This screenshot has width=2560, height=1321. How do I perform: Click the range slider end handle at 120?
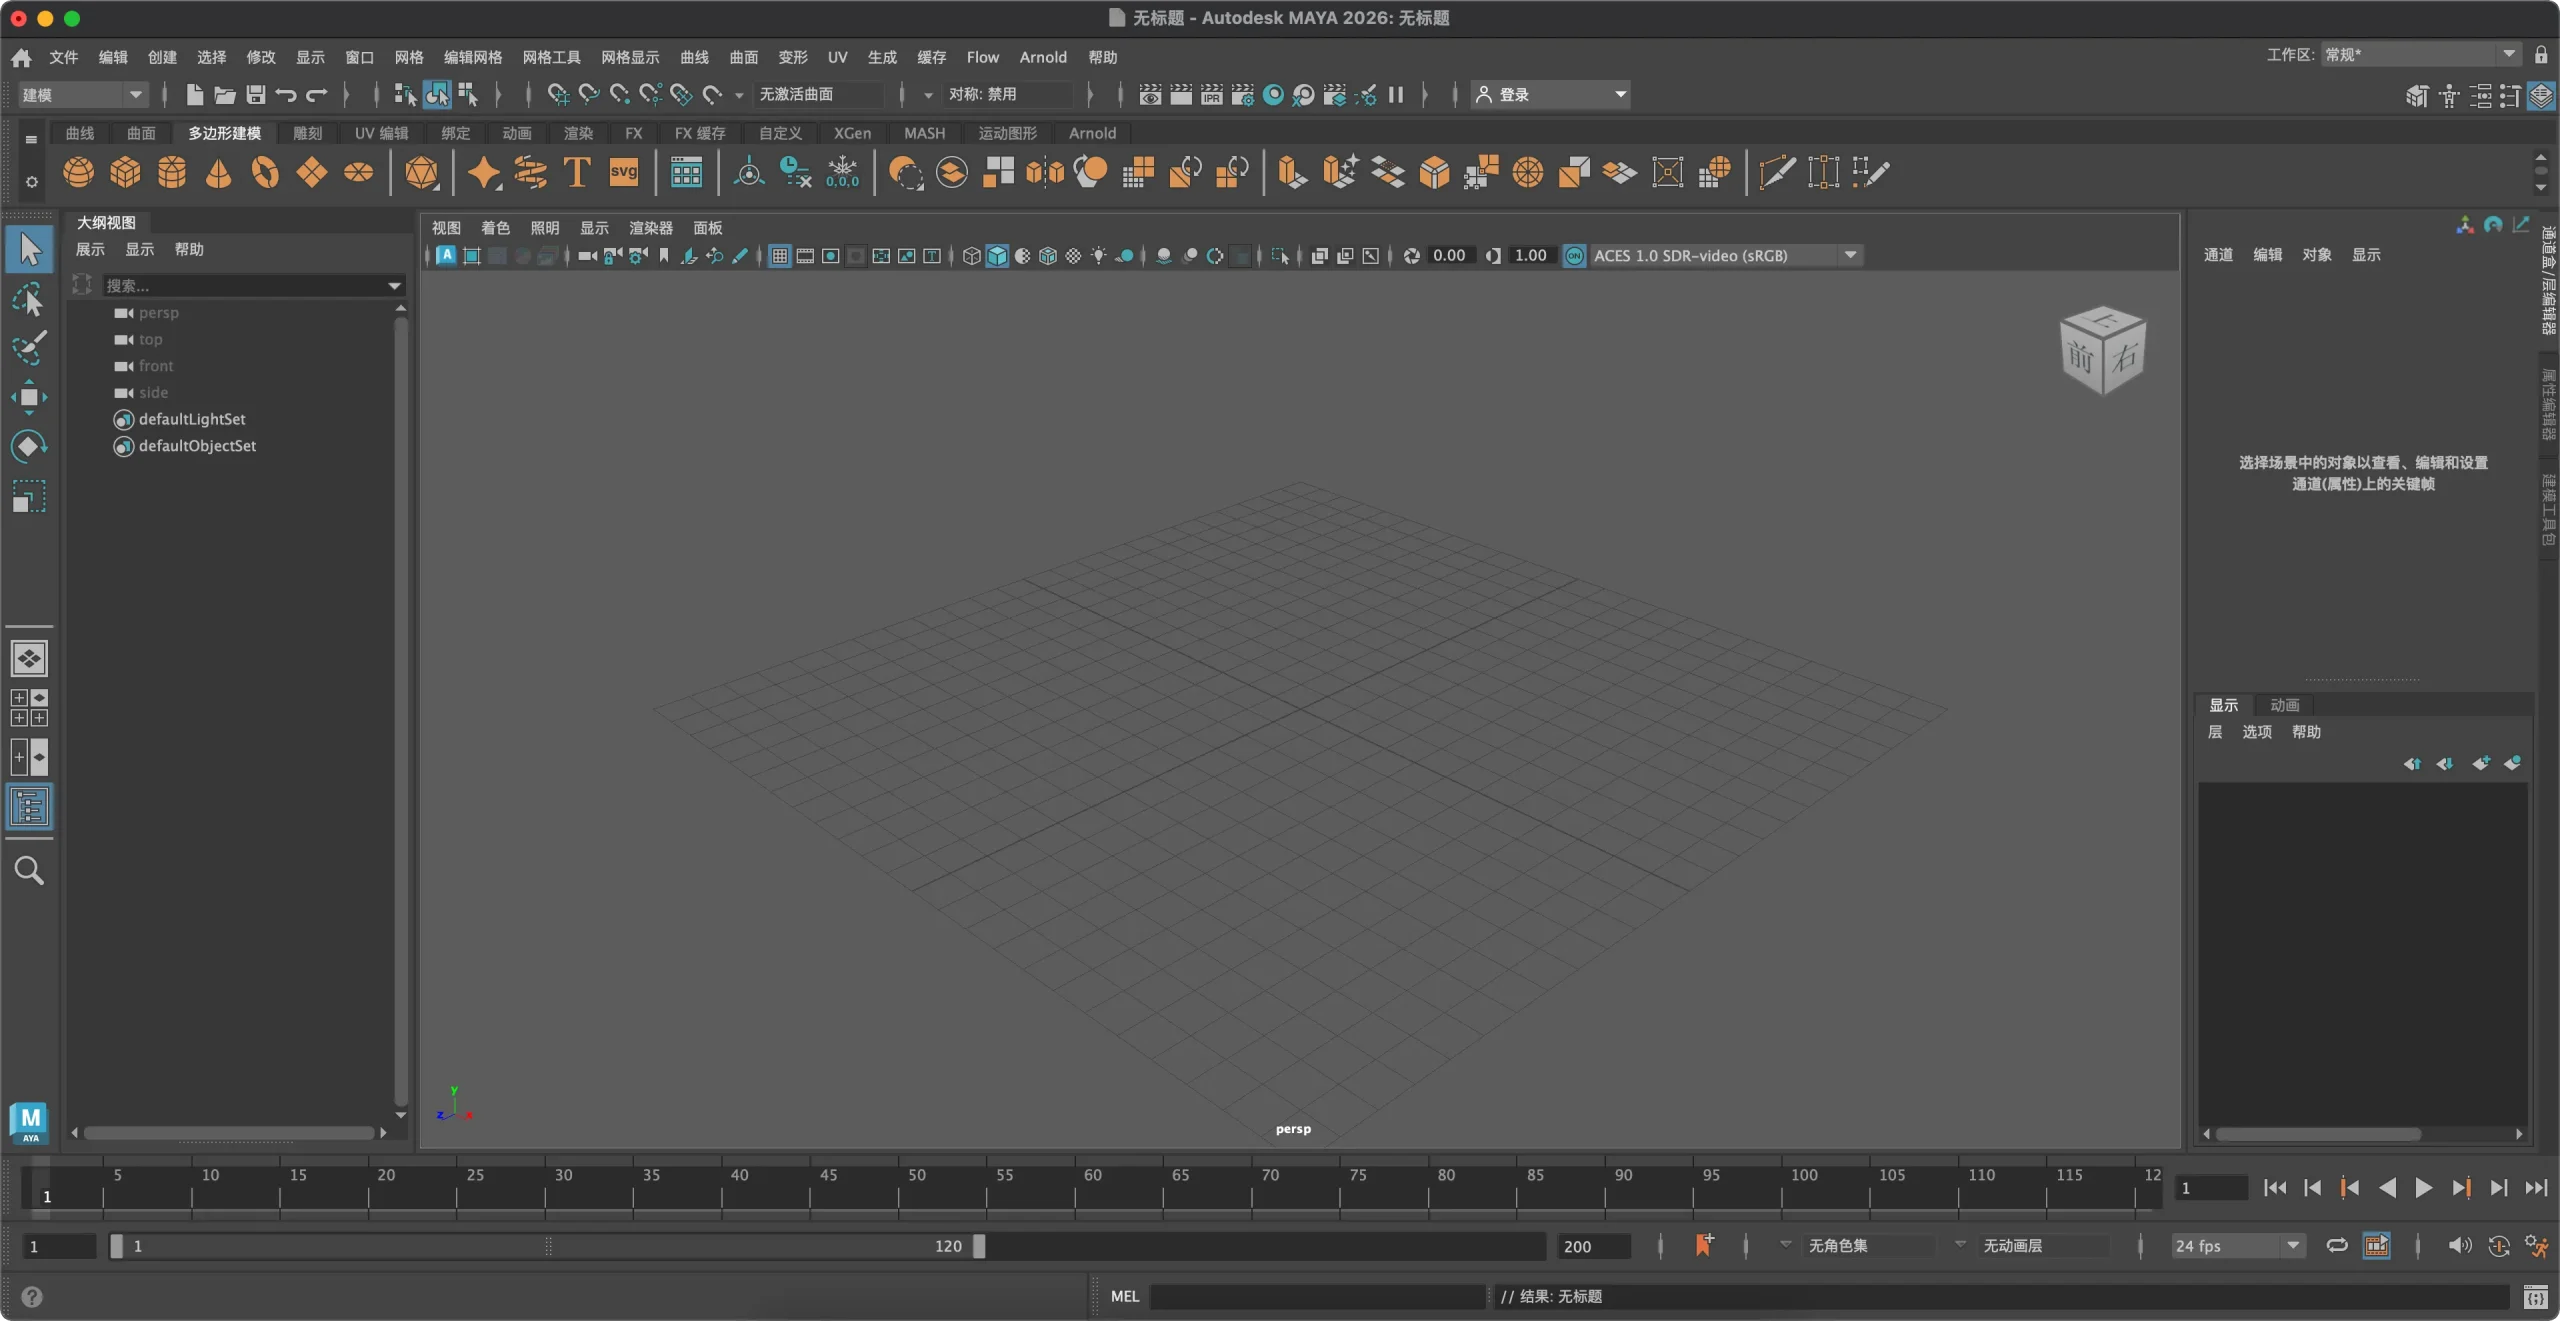[x=979, y=1246]
